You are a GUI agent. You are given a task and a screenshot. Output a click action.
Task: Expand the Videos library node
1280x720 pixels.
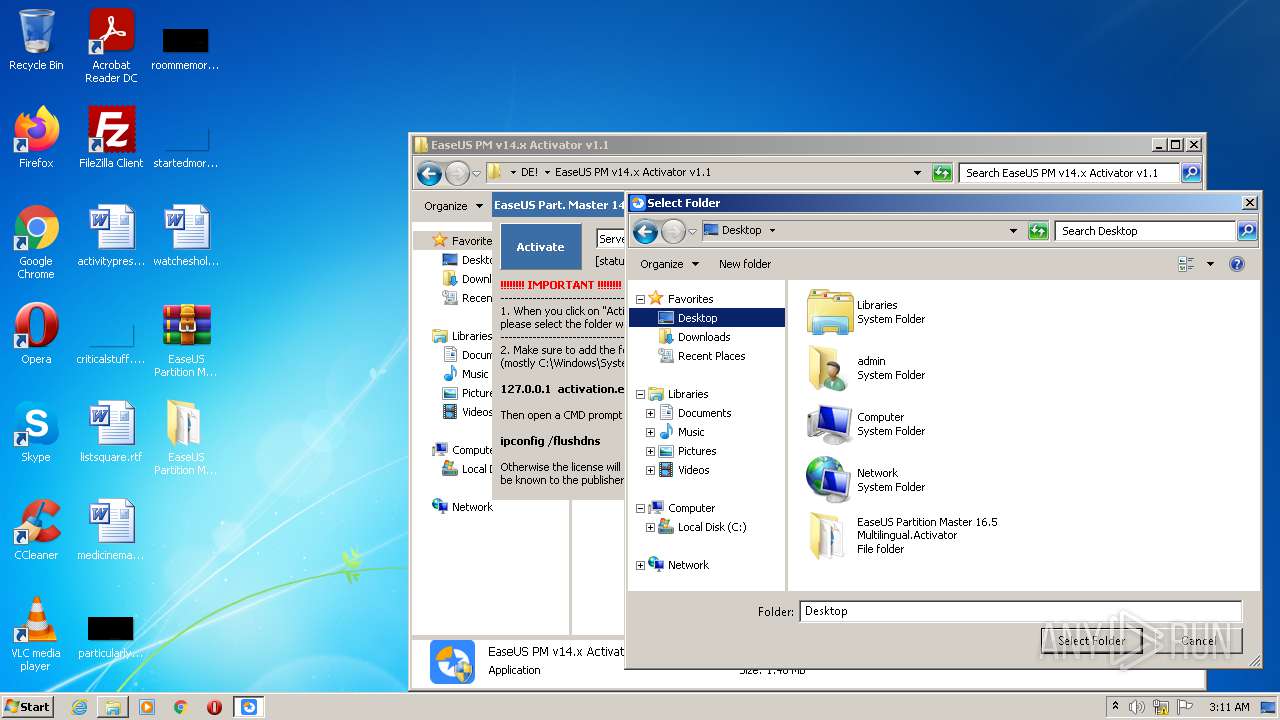click(650, 470)
